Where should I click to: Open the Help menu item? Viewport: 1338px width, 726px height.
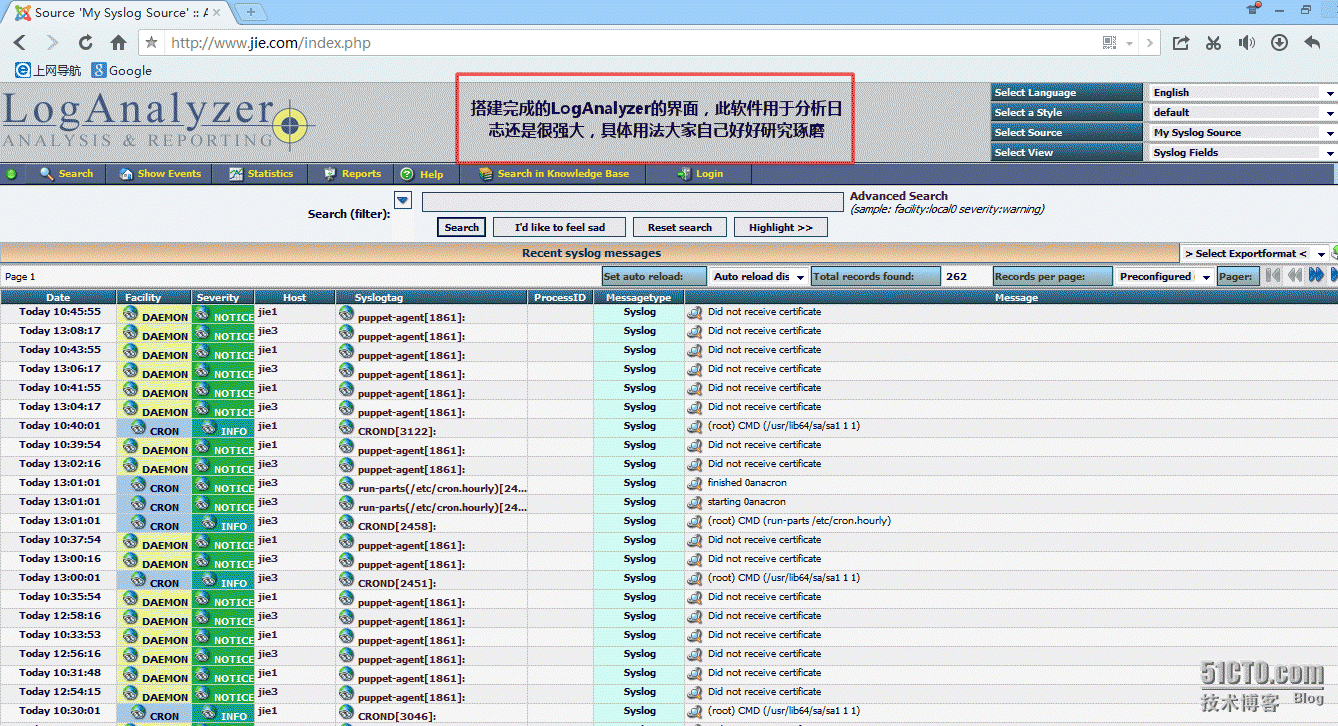[422, 174]
